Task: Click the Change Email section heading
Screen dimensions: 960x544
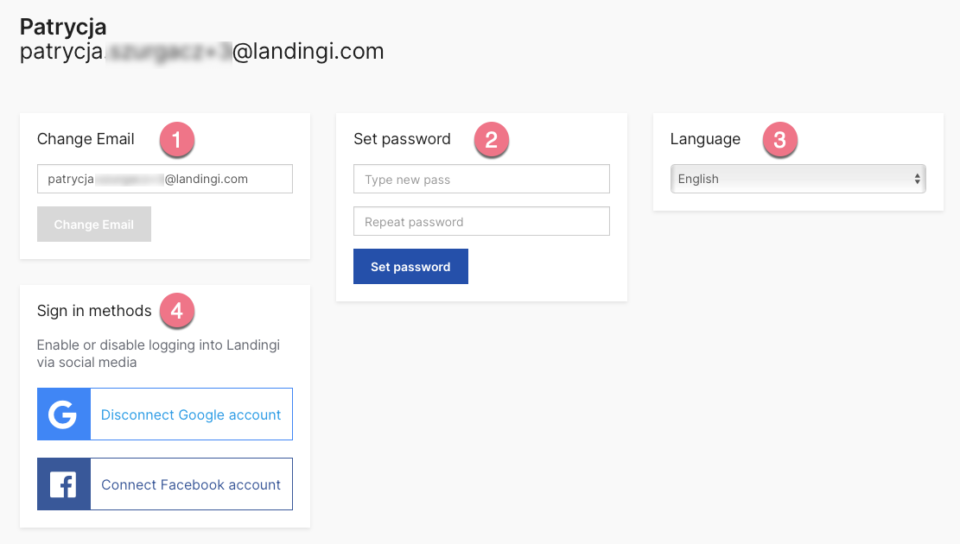Action: (x=86, y=139)
